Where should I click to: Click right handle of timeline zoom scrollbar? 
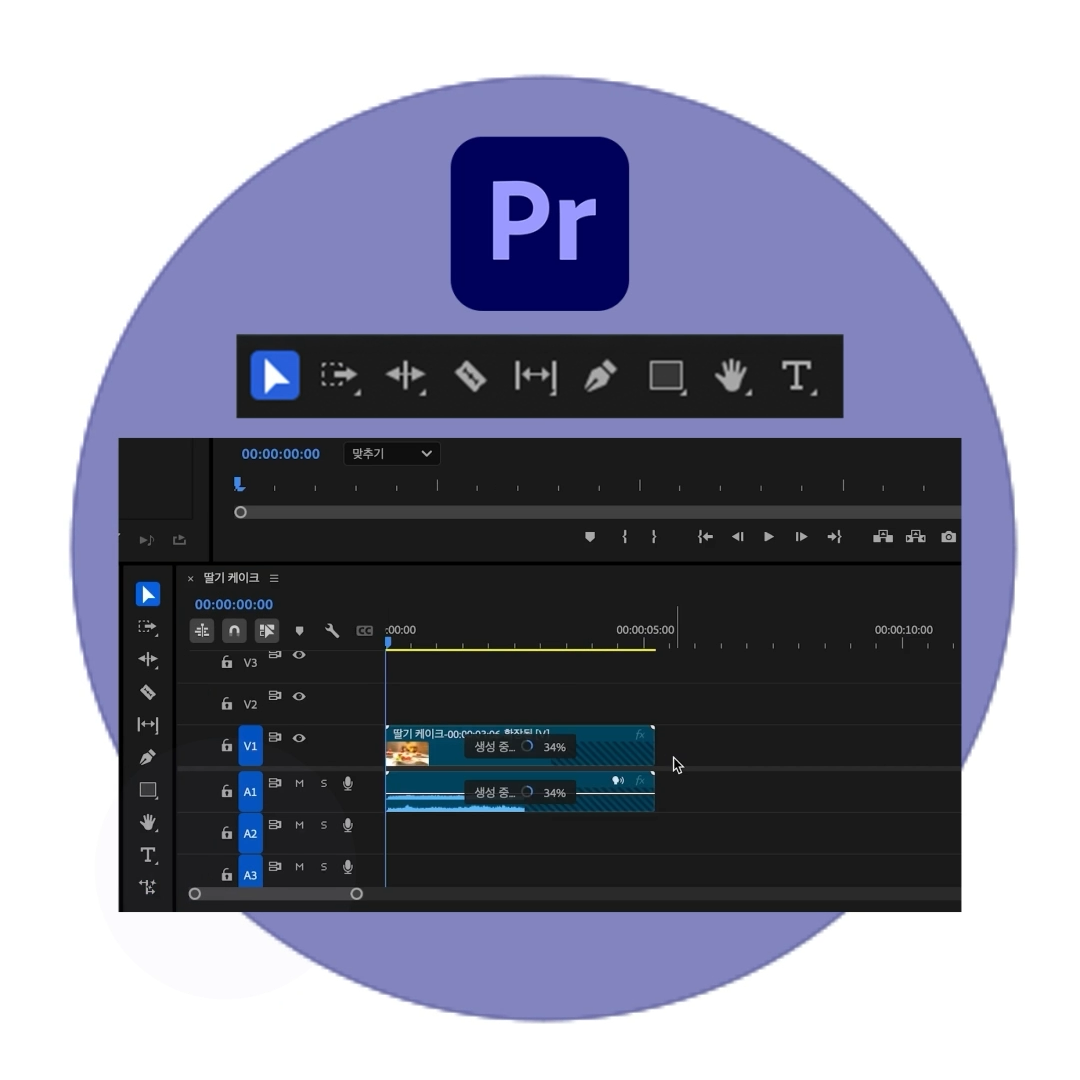tap(356, 894)
